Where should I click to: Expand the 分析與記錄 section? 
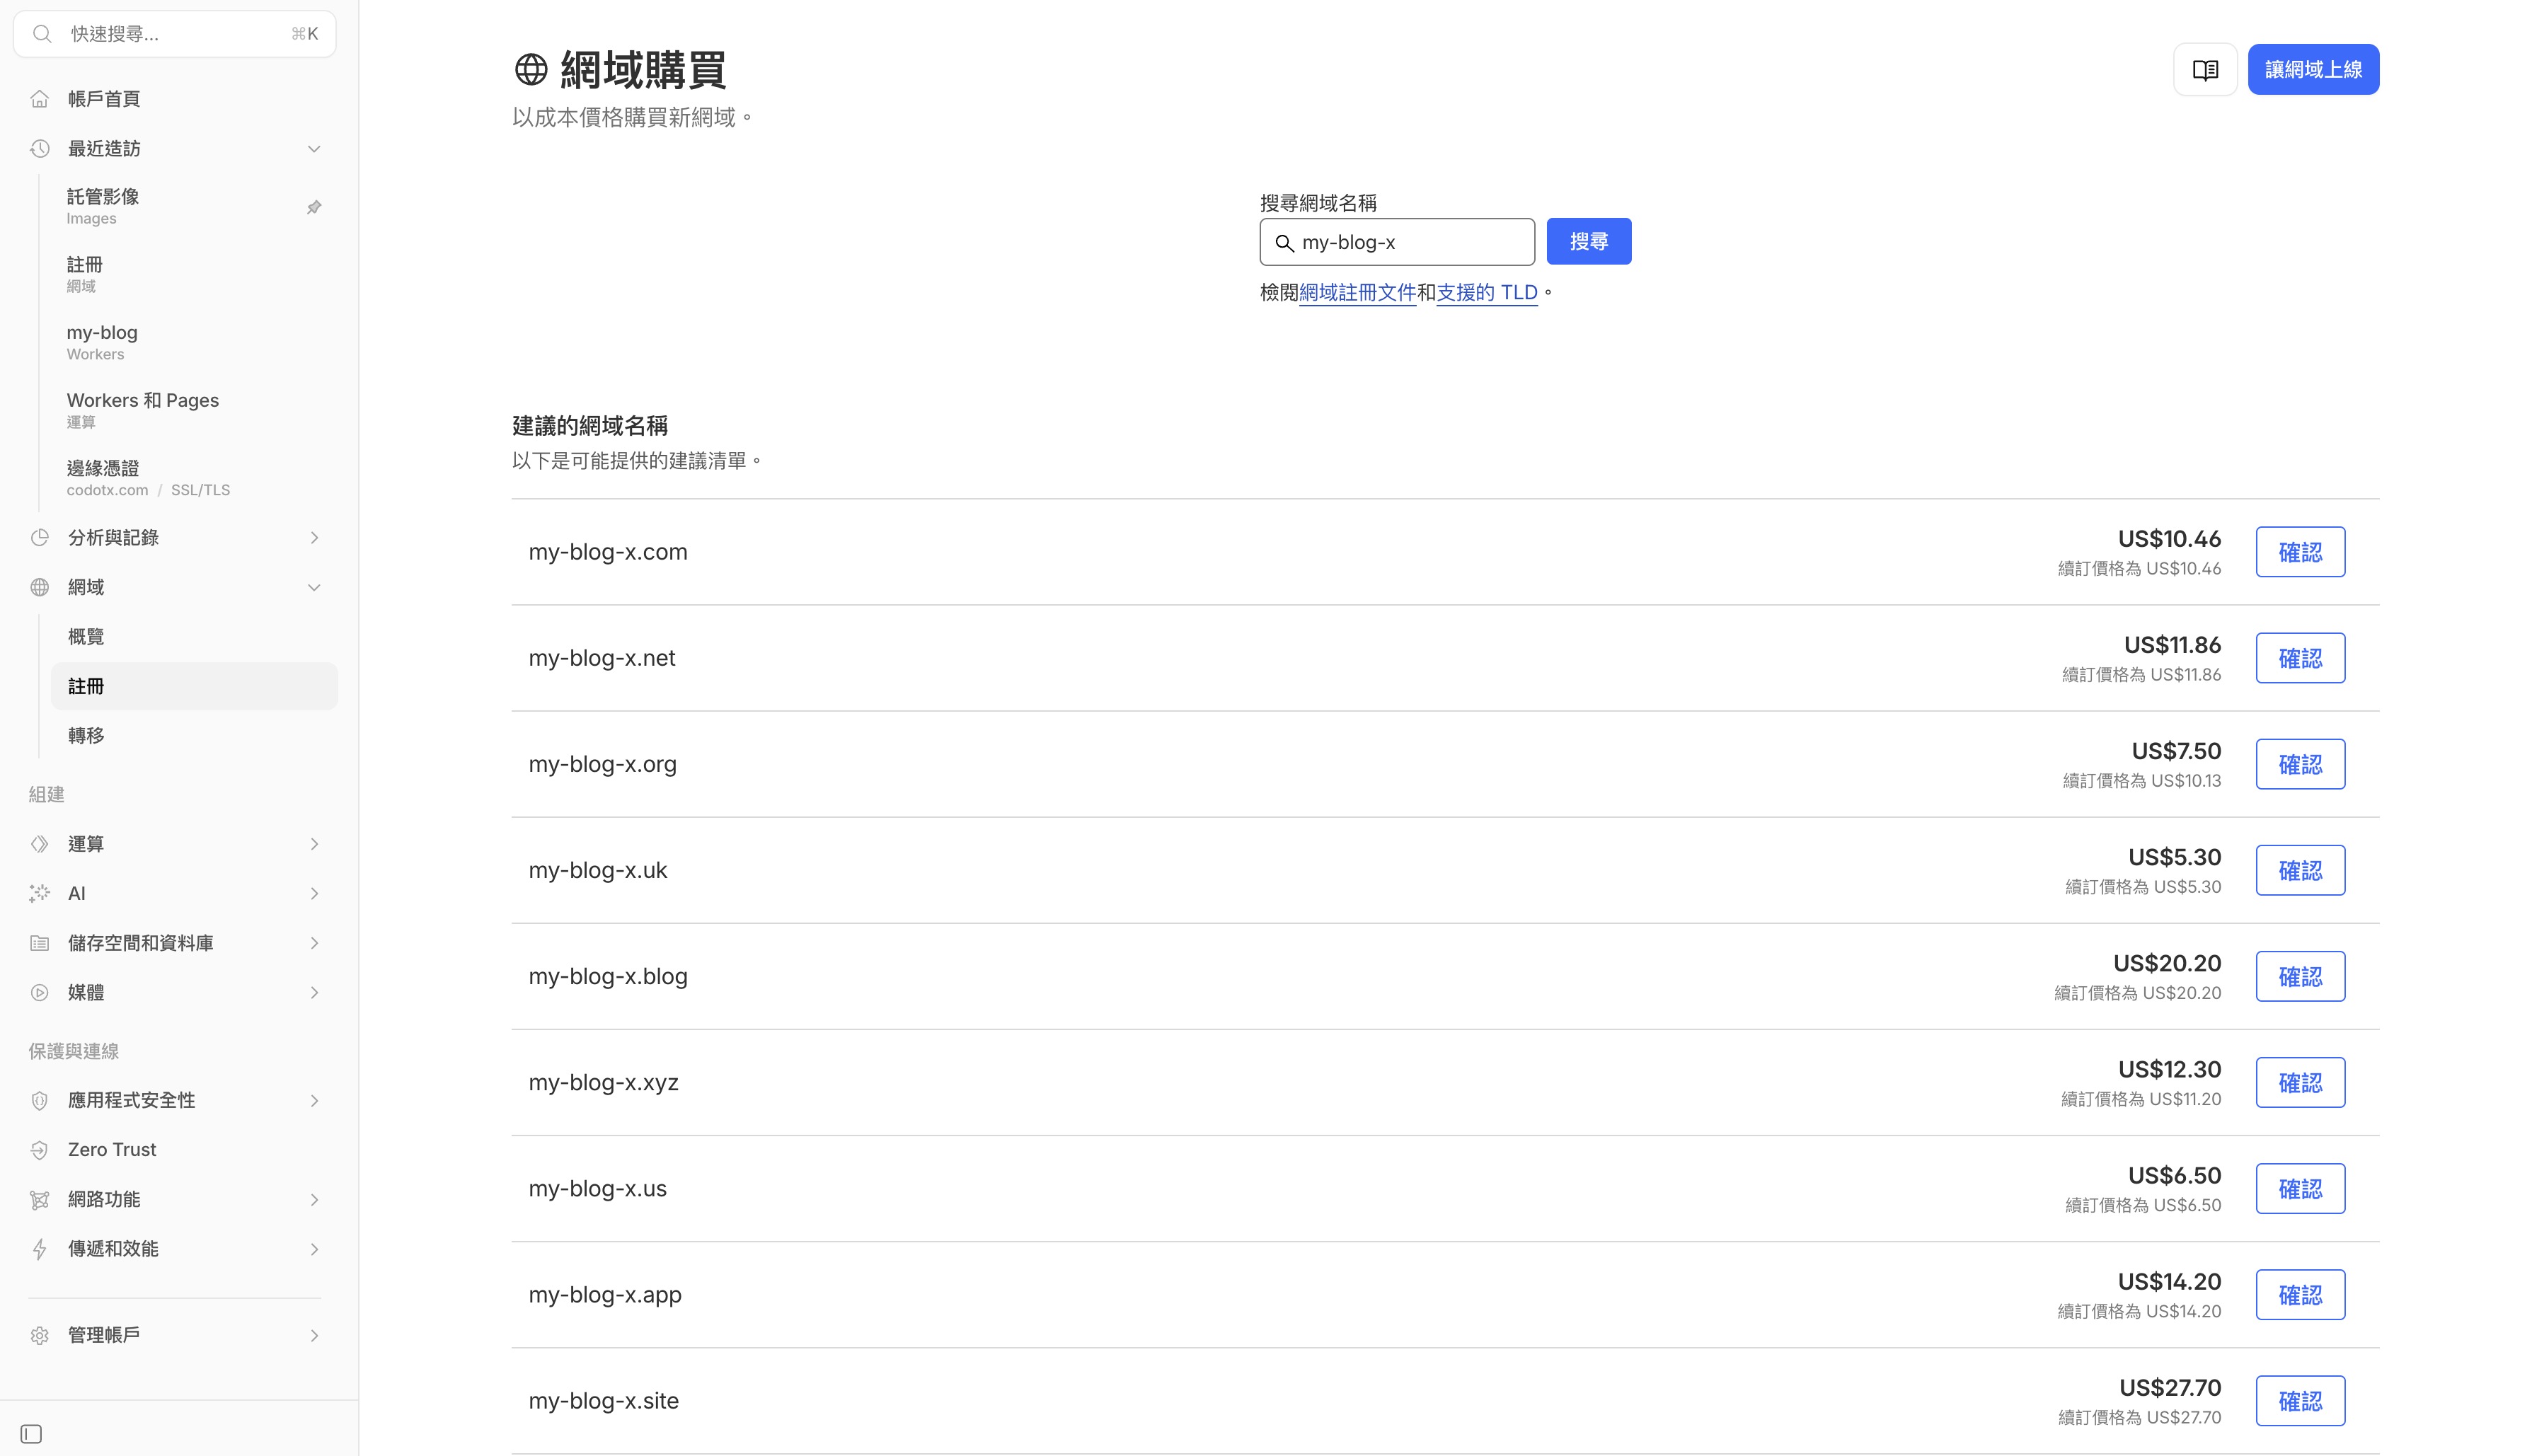[x=314, y=537]
